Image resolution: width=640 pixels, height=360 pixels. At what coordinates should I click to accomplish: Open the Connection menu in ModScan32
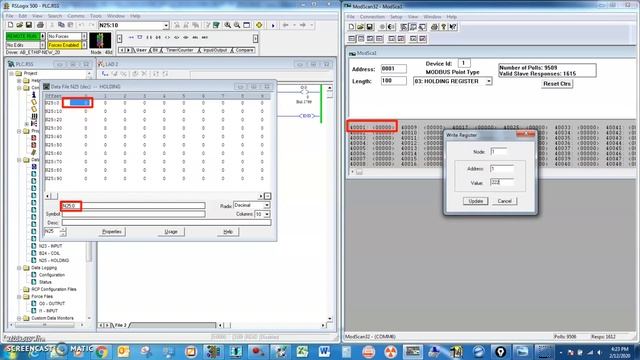pos(372,17)
